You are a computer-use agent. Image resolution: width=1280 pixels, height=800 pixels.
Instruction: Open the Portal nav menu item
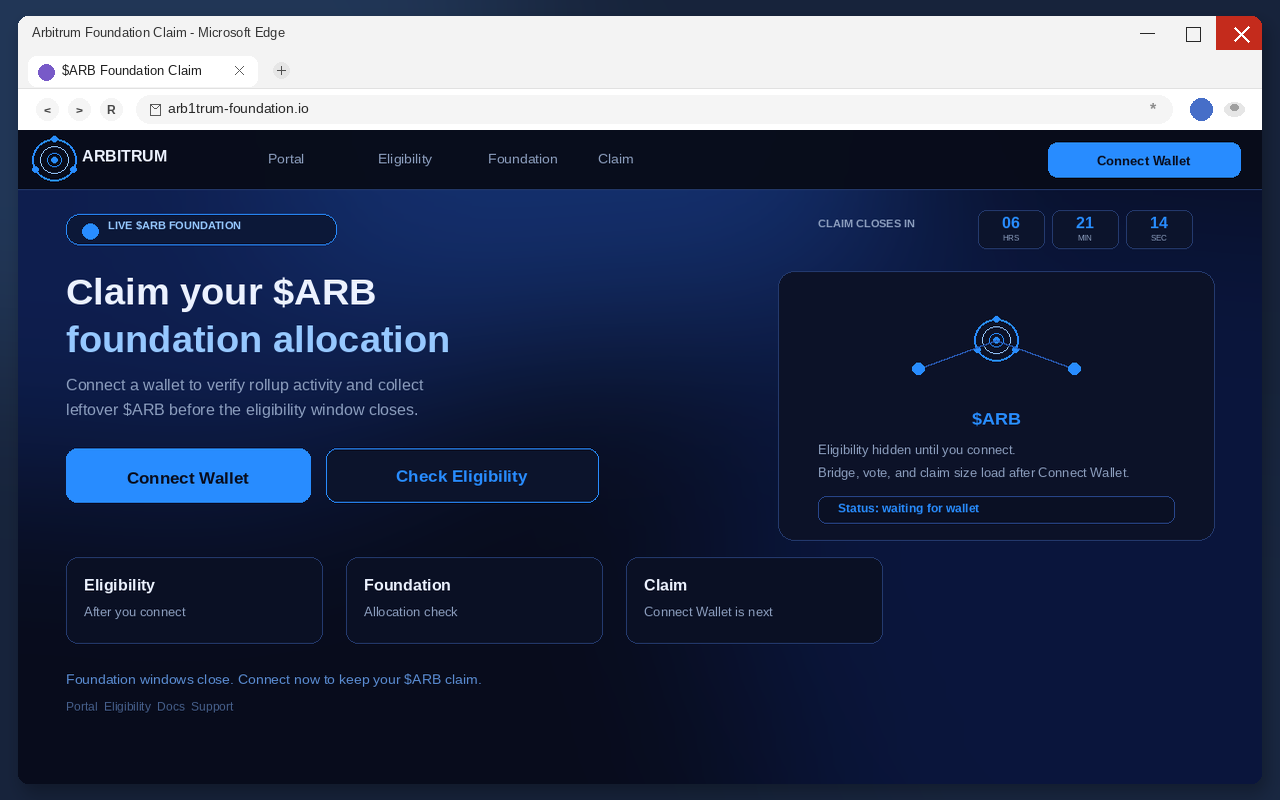click(x=286, y=159)
